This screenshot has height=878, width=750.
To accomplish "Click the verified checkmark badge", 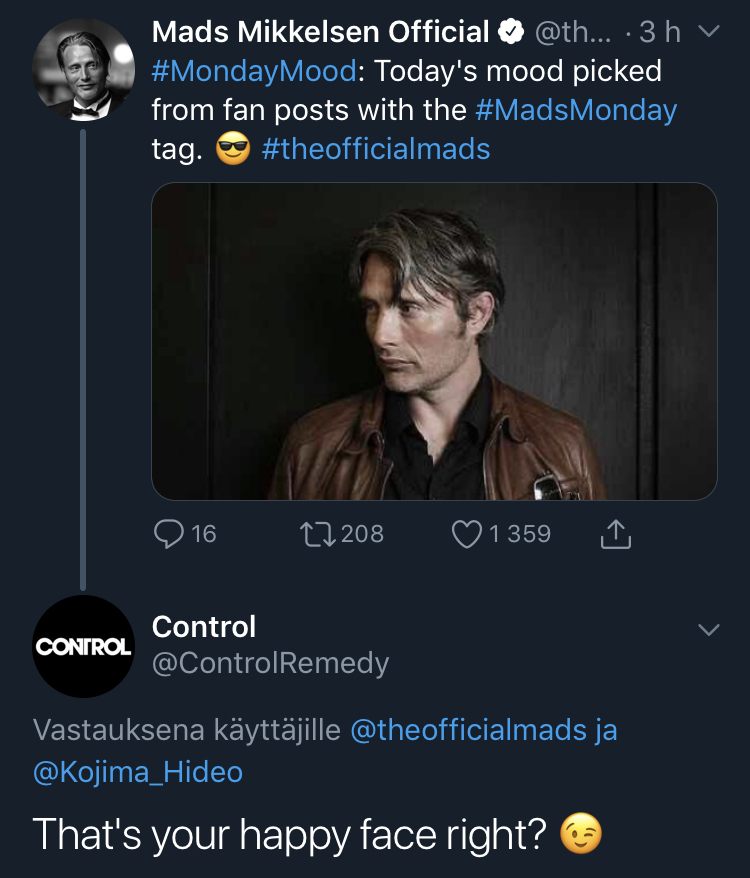I will pos(512,33).
